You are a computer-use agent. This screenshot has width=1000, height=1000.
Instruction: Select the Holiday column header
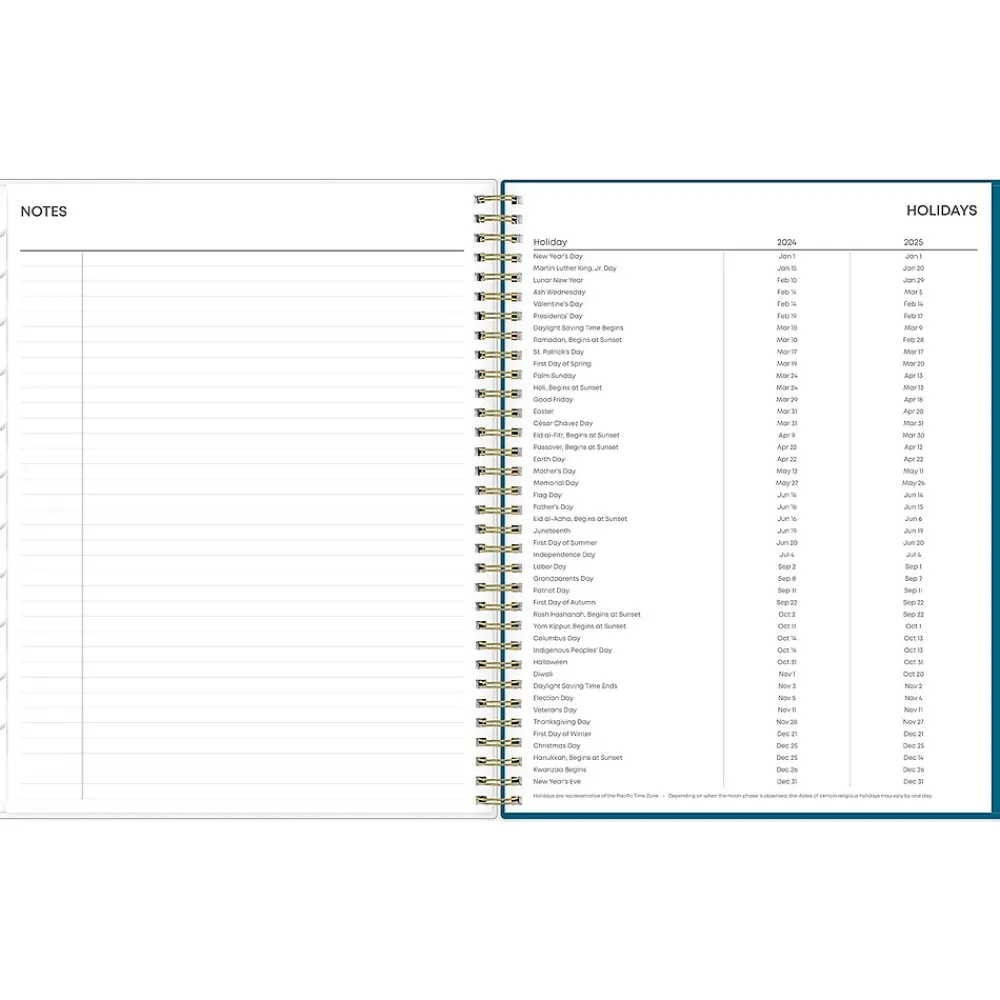550,243
